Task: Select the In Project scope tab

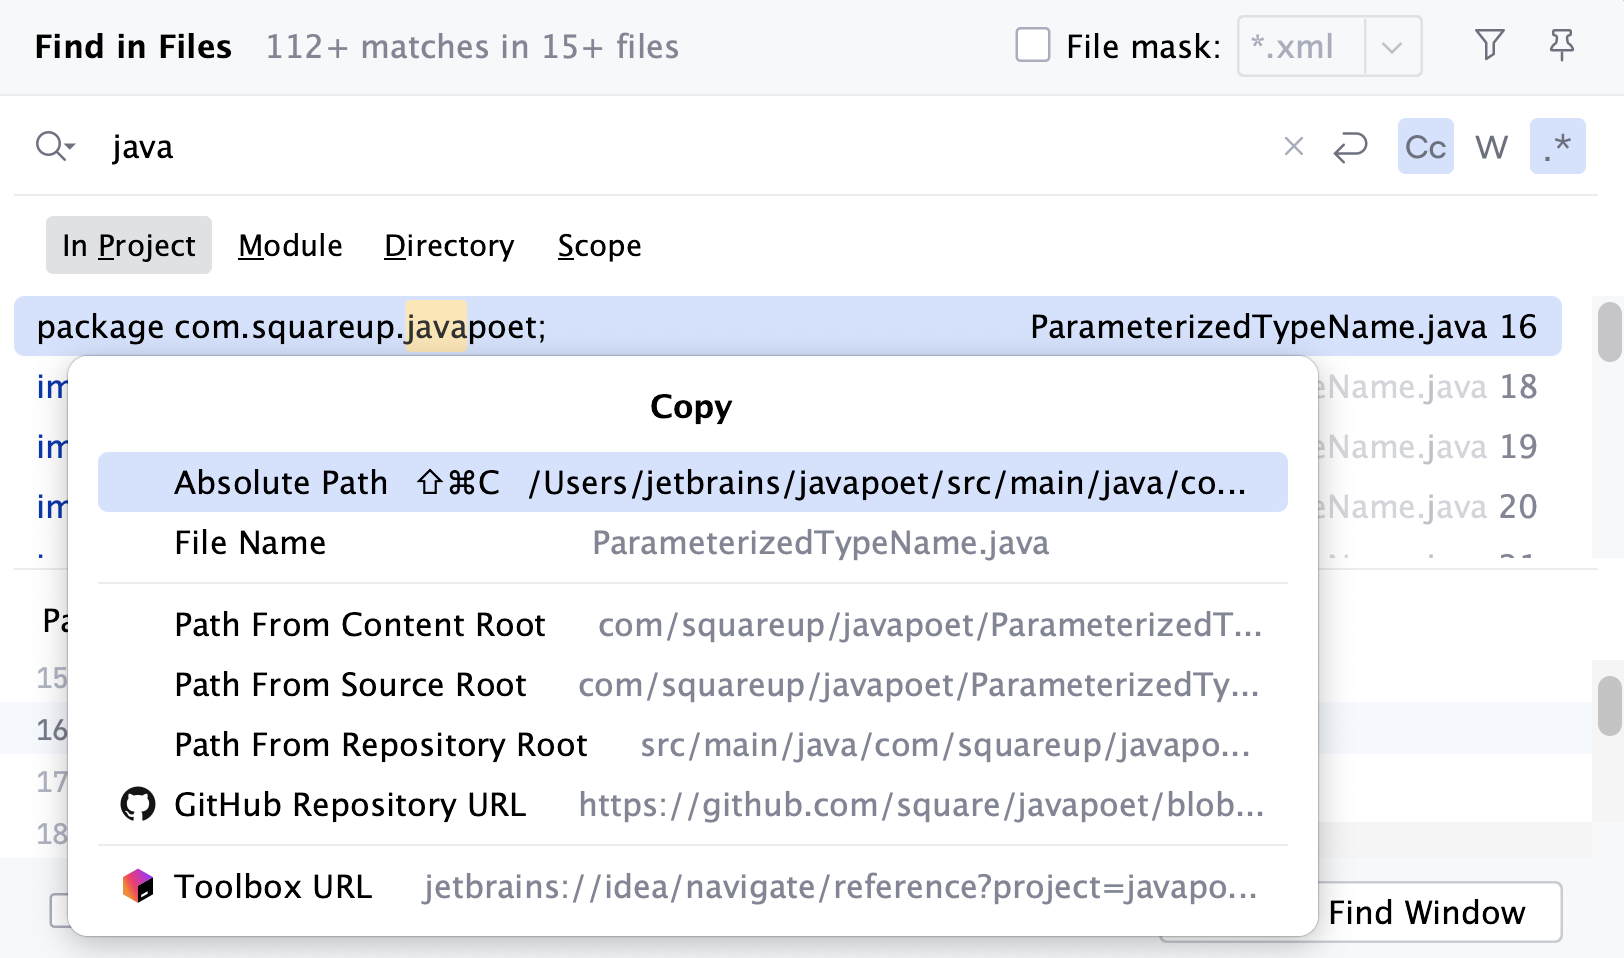Action: click(129, 245)
